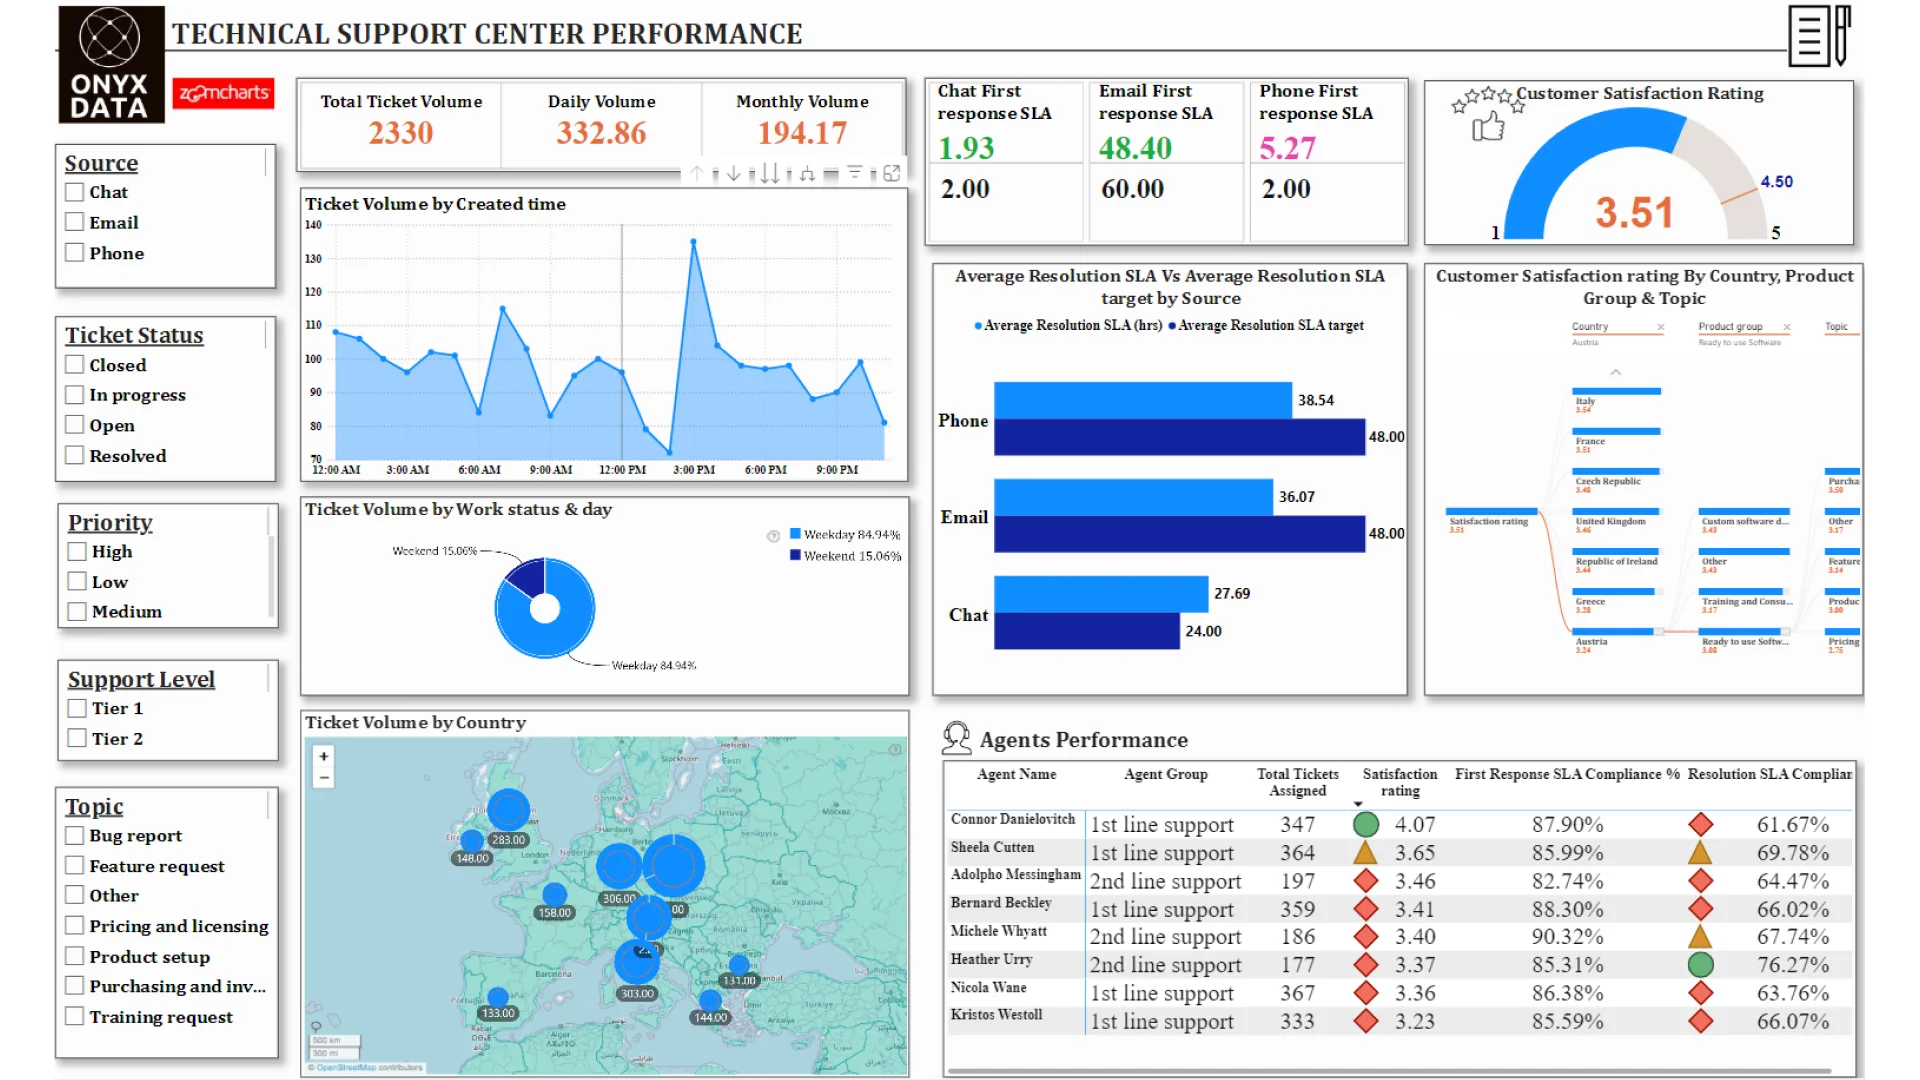Click the Onyx Data logo
Image resolution: width=1920 pixels, height=1080 pixels.
click(x=110, y=64)
